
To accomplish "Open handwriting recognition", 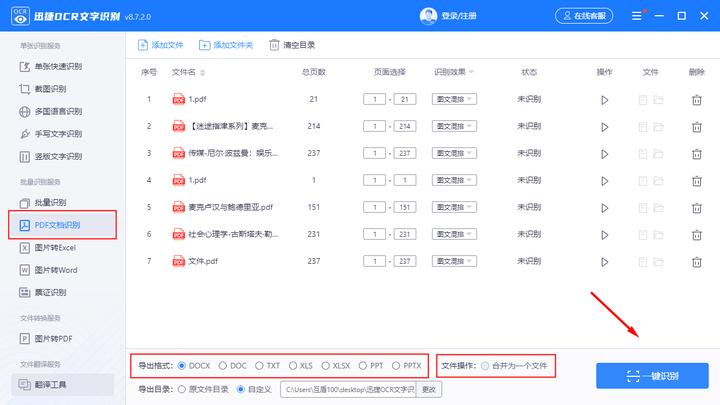I will pos(51,134).
